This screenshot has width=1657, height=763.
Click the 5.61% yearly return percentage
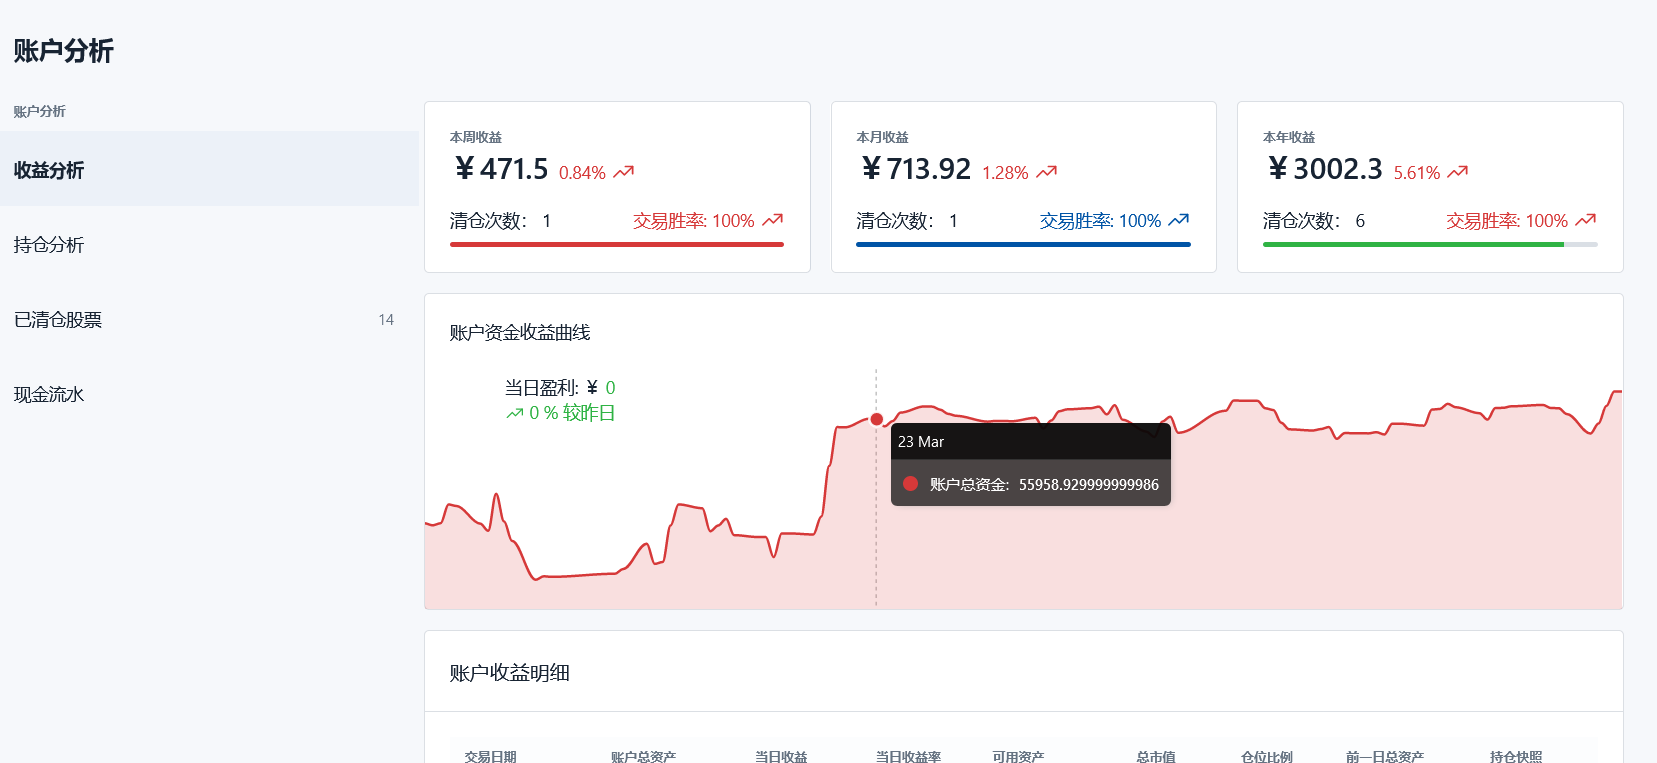pos(1417,173)
